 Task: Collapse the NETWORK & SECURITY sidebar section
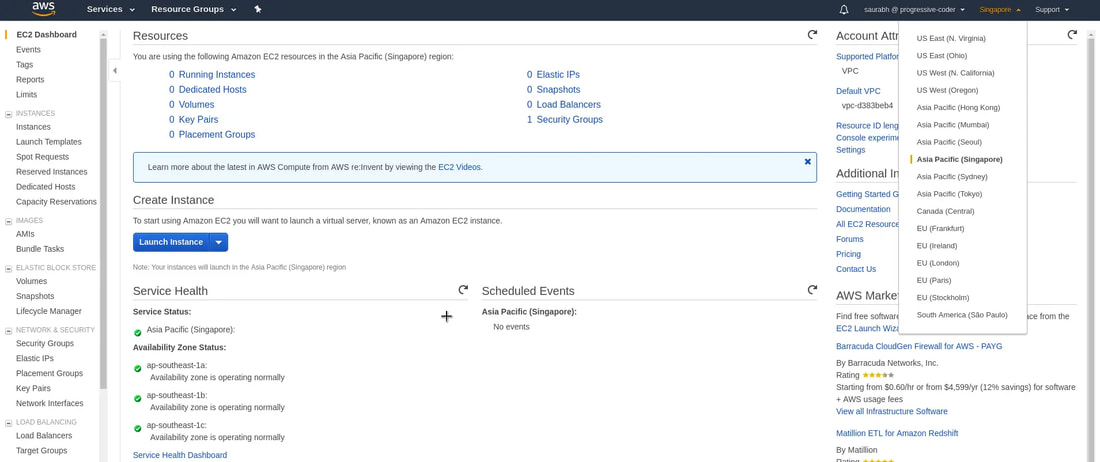click(9, 330)
